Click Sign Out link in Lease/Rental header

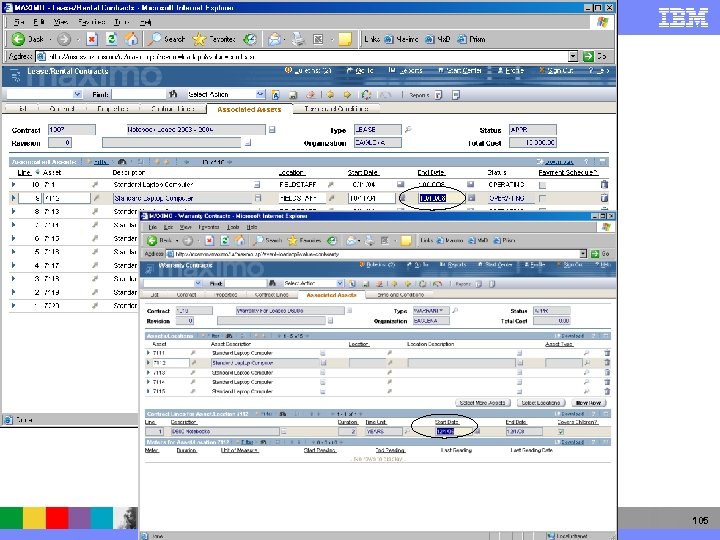point(556,71)
